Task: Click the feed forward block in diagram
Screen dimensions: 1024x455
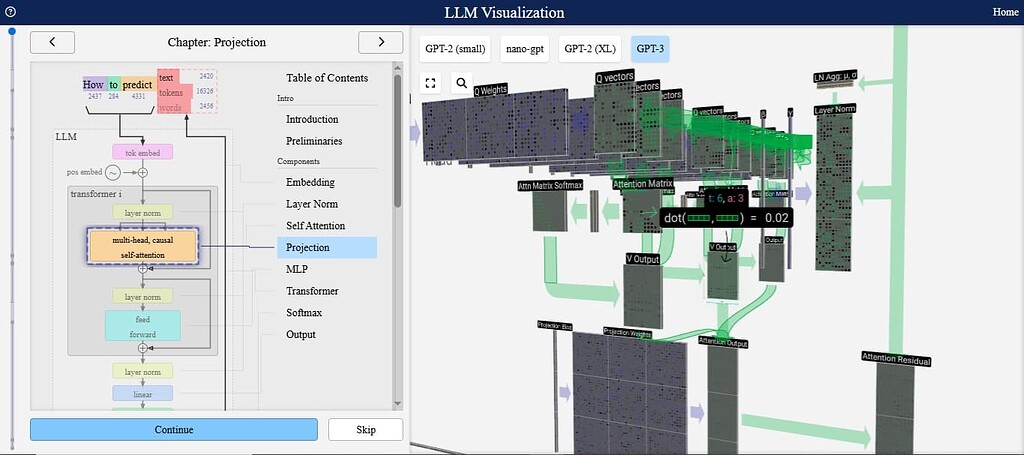Action: [x=142, y=326]
